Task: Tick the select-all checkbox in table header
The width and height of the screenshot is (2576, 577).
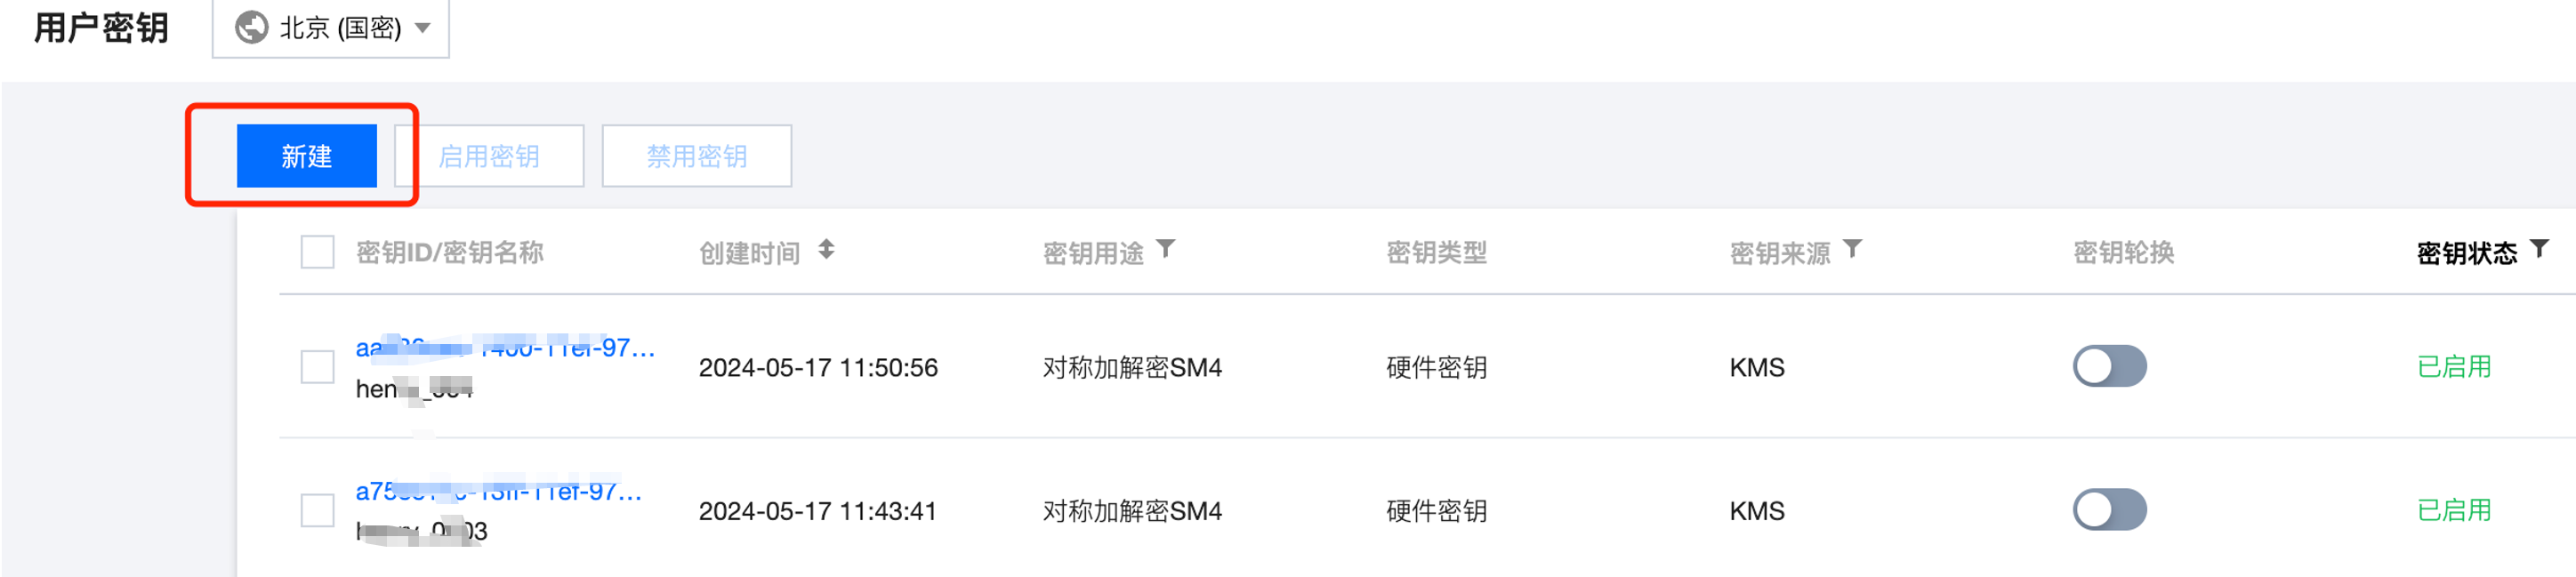Action: 318,252
